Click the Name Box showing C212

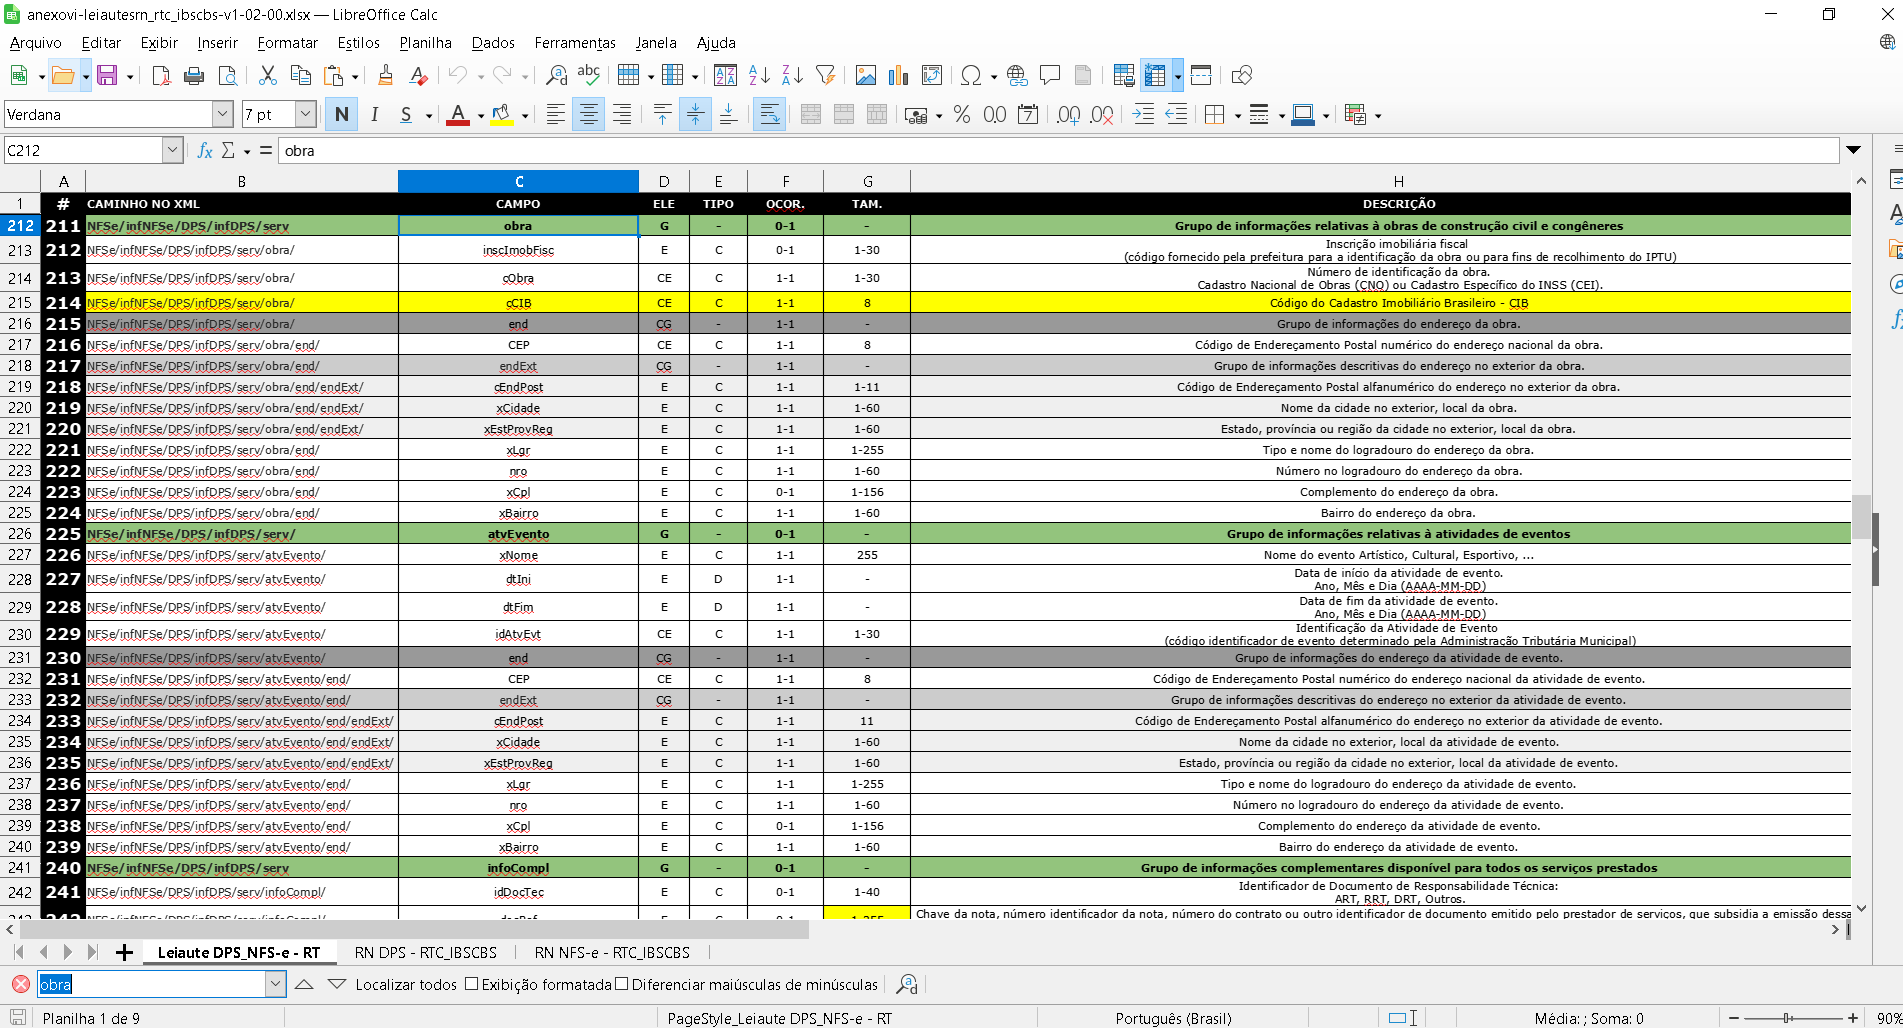pyautogui.click(x=83, y=151)
